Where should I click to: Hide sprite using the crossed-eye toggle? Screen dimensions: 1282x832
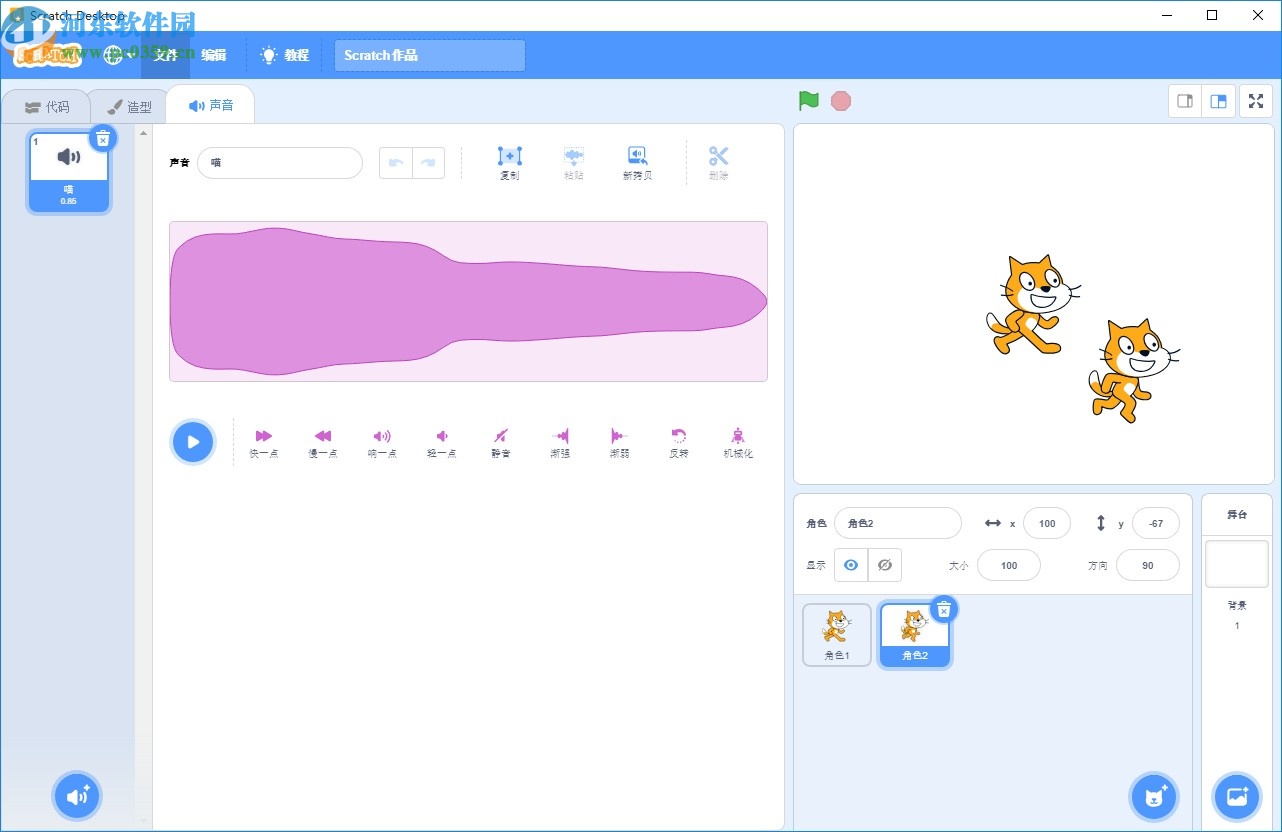click(x=885, y=565)
